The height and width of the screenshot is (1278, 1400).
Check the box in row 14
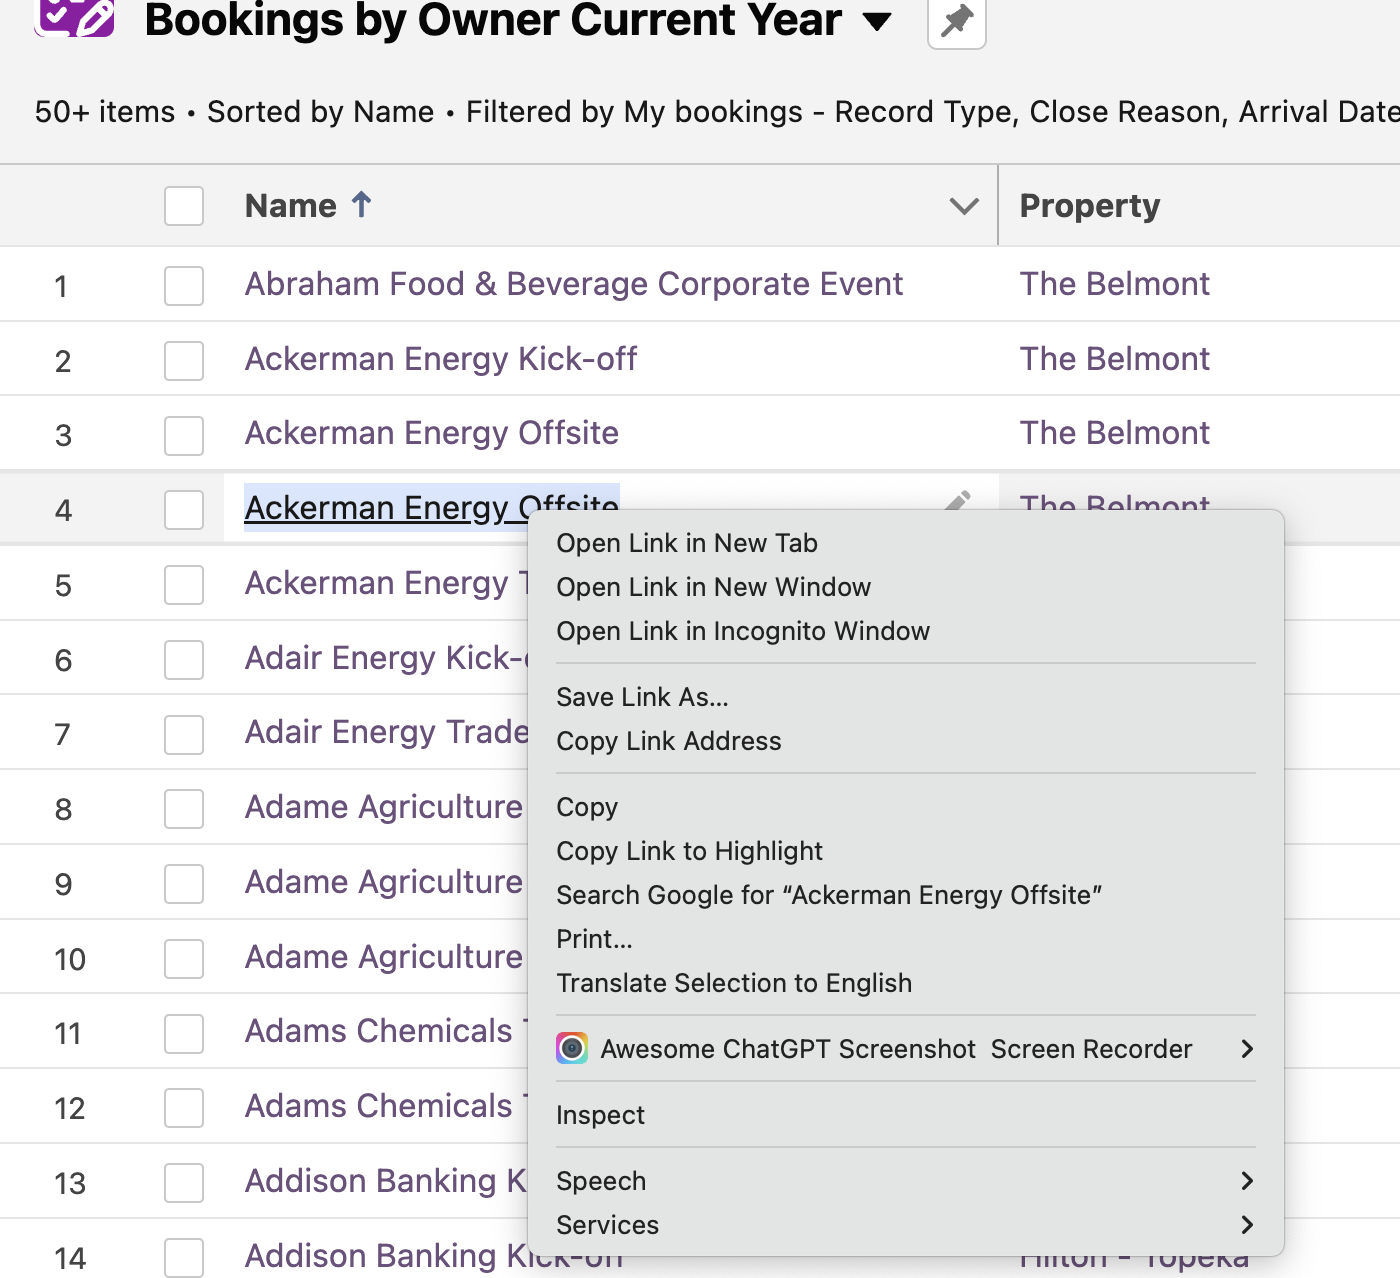click(184, 1258)
